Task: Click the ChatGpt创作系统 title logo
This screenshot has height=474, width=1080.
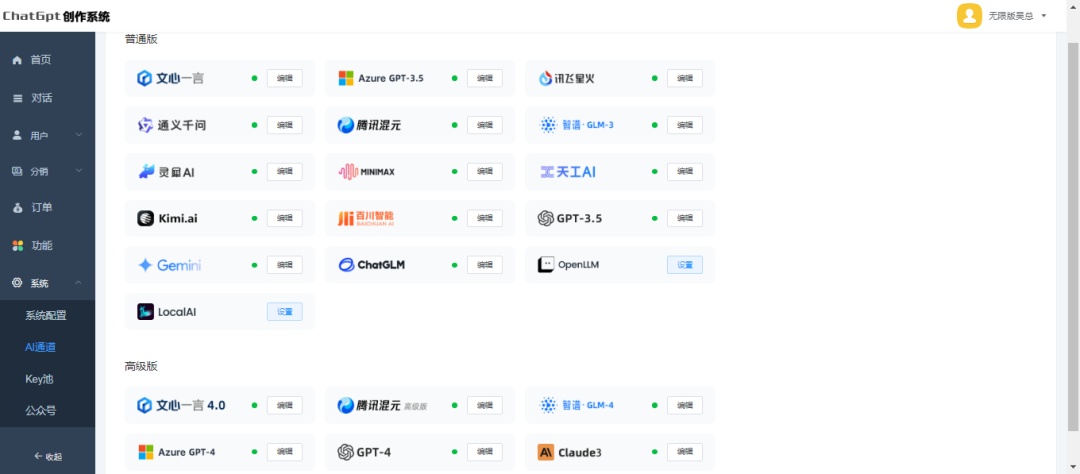Action: click(x=56, y=17)
